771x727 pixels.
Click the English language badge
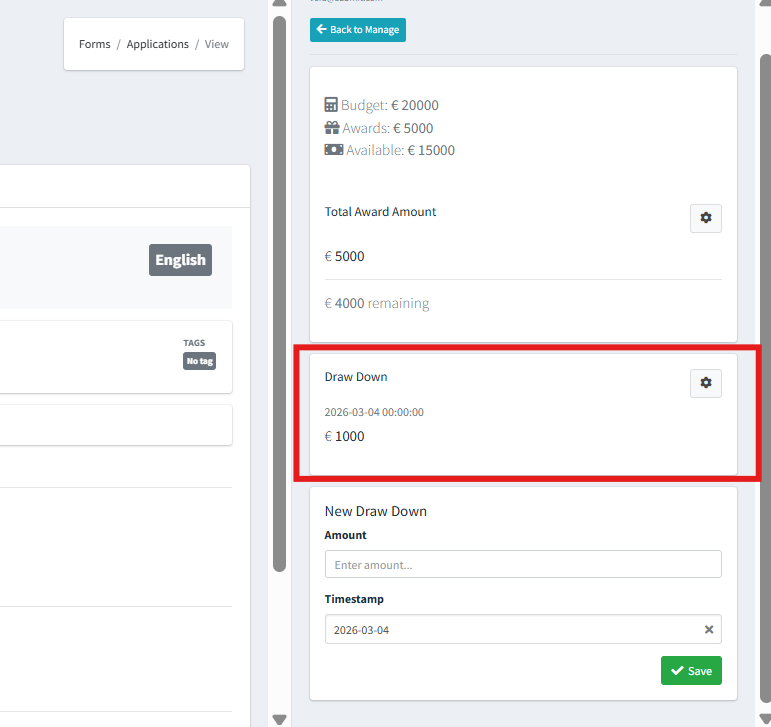pos(180,260)
